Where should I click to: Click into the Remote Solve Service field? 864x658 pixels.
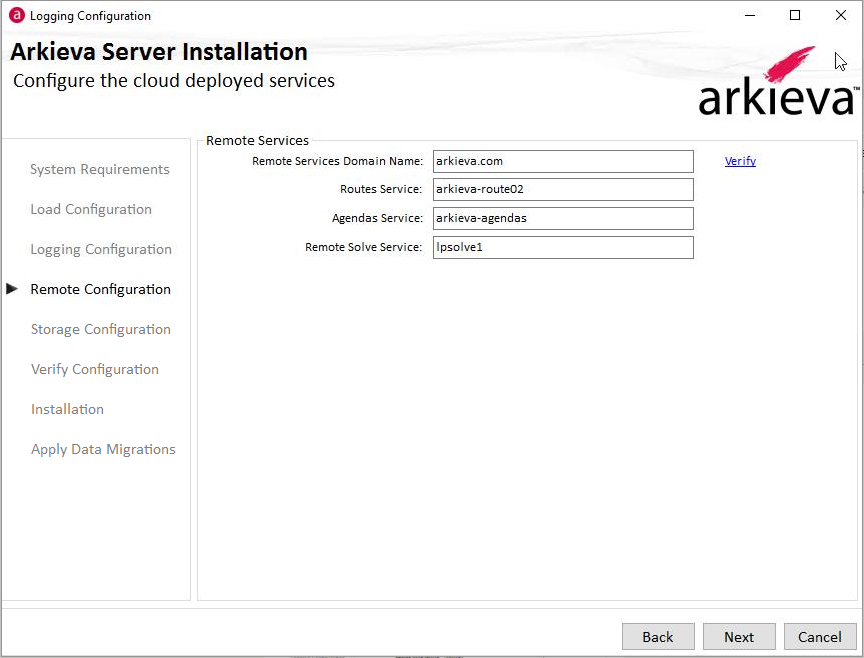pos(563,247)
